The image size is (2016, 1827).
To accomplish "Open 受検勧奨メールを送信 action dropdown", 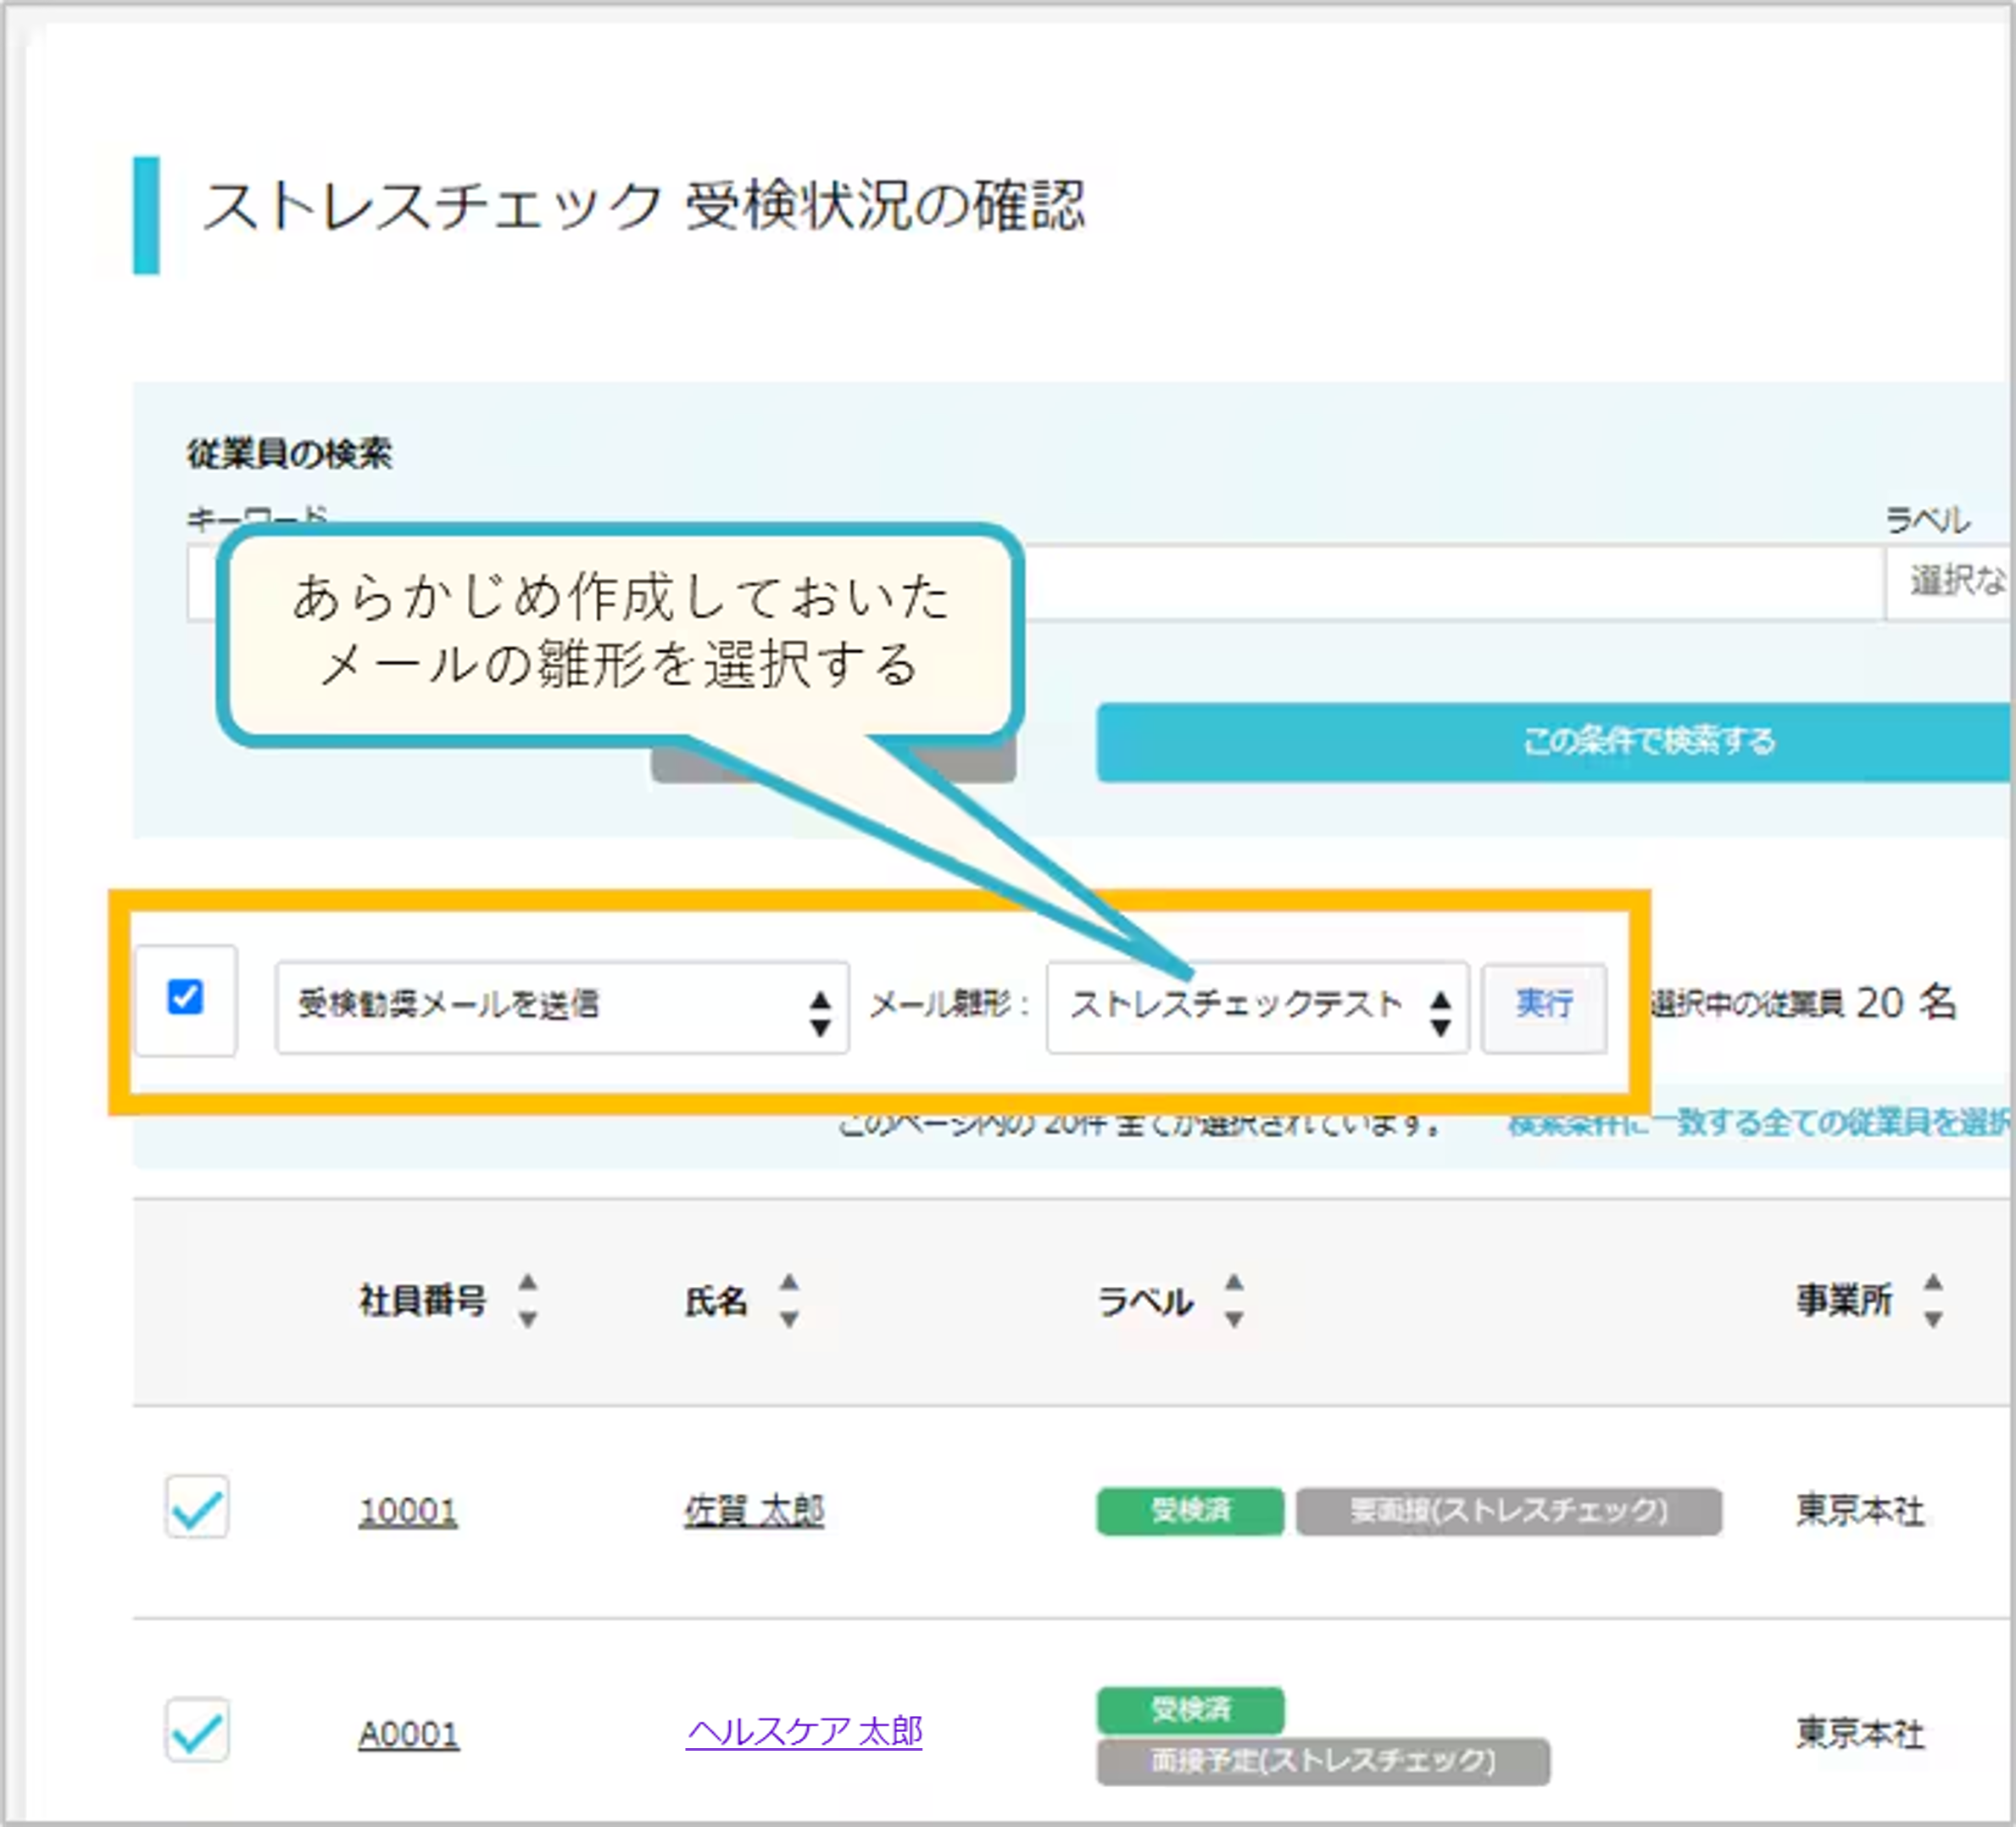I will click(562, 1007).
